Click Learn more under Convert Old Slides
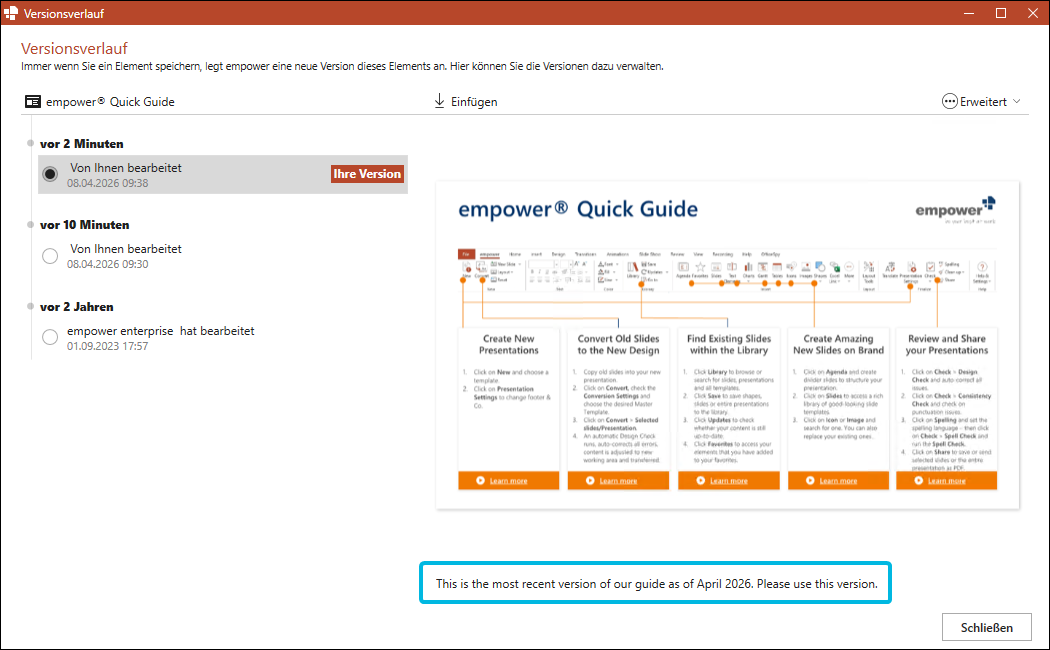The height and width of the screenshot is (650, 1050). click(618, 481)
